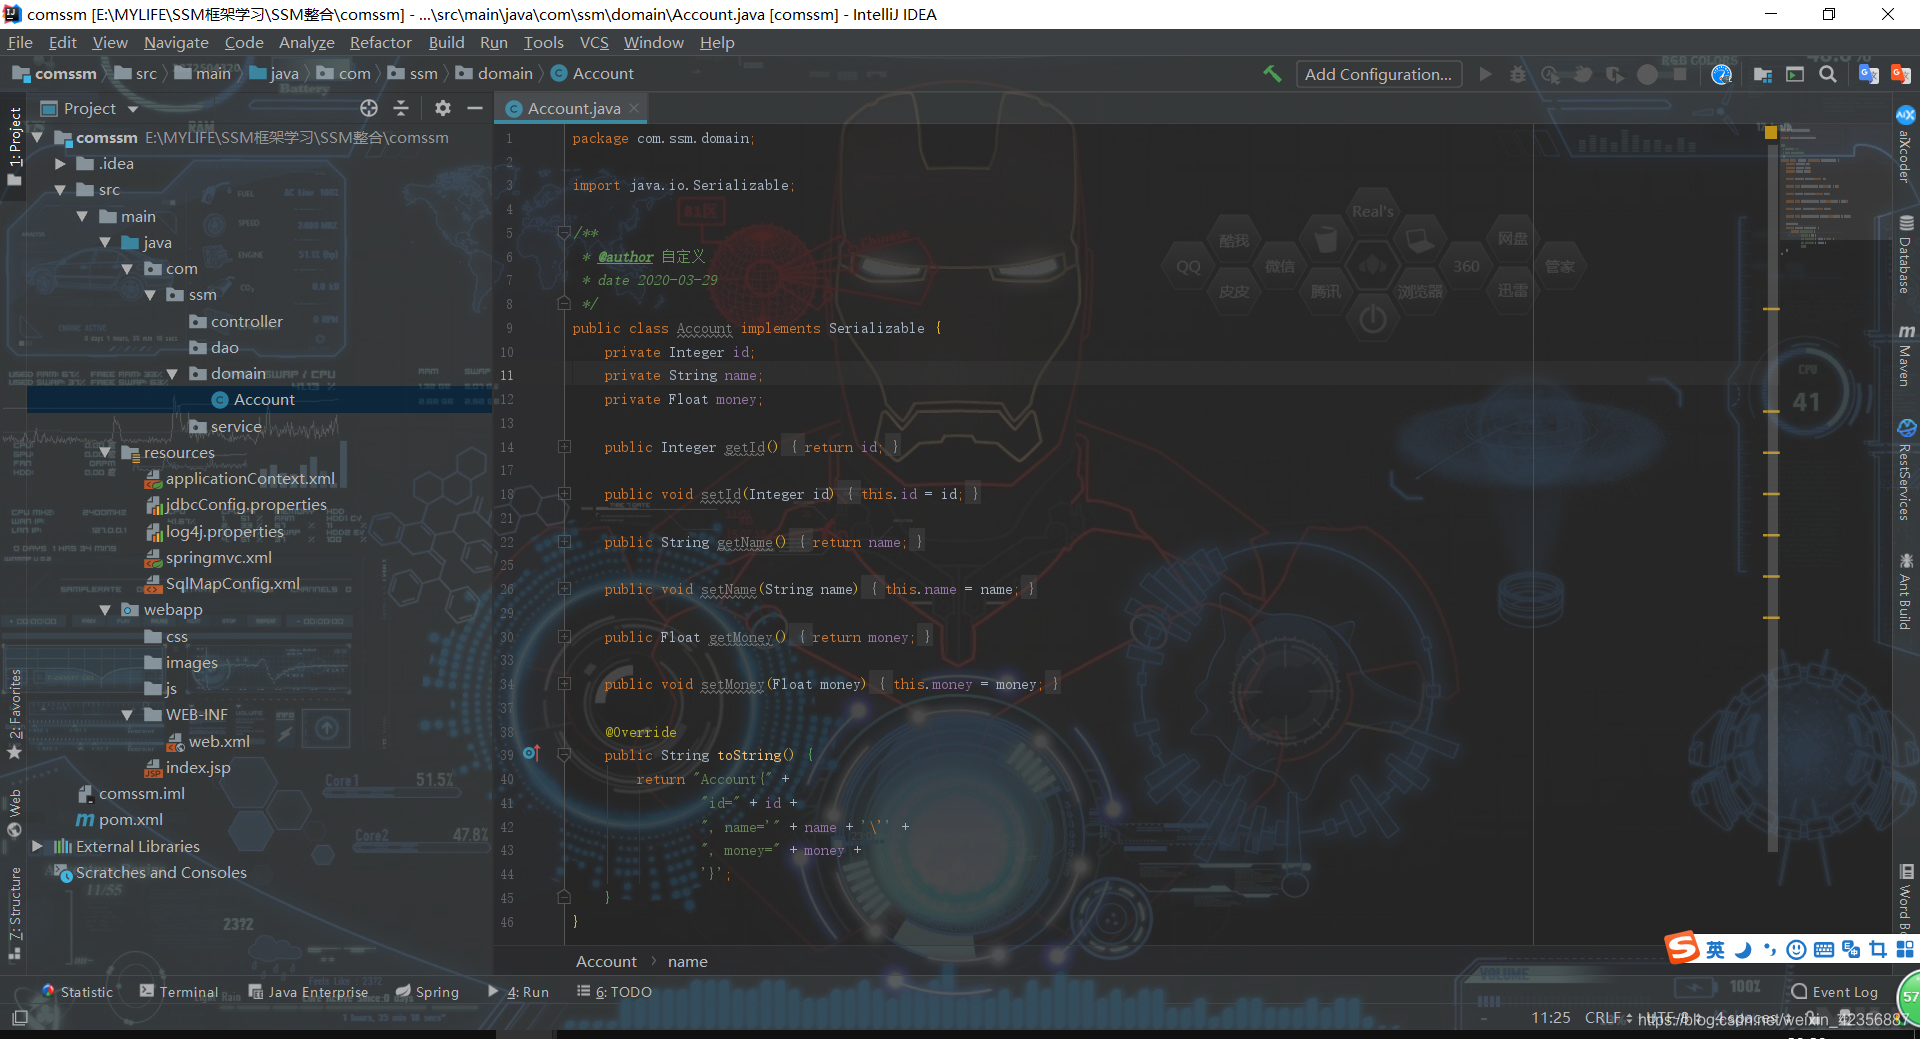This screenshot has height=1039, width=1920.
Task: Open the Ant Build tool window
Action: pyautogui.click(x=1905, y=592)
